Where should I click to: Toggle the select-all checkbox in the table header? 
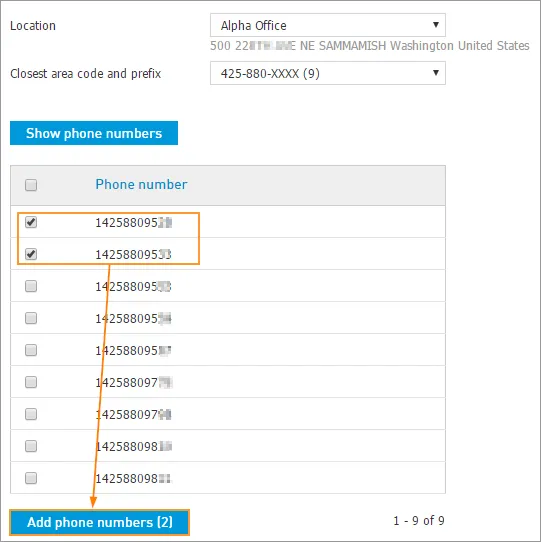point(31,185)
